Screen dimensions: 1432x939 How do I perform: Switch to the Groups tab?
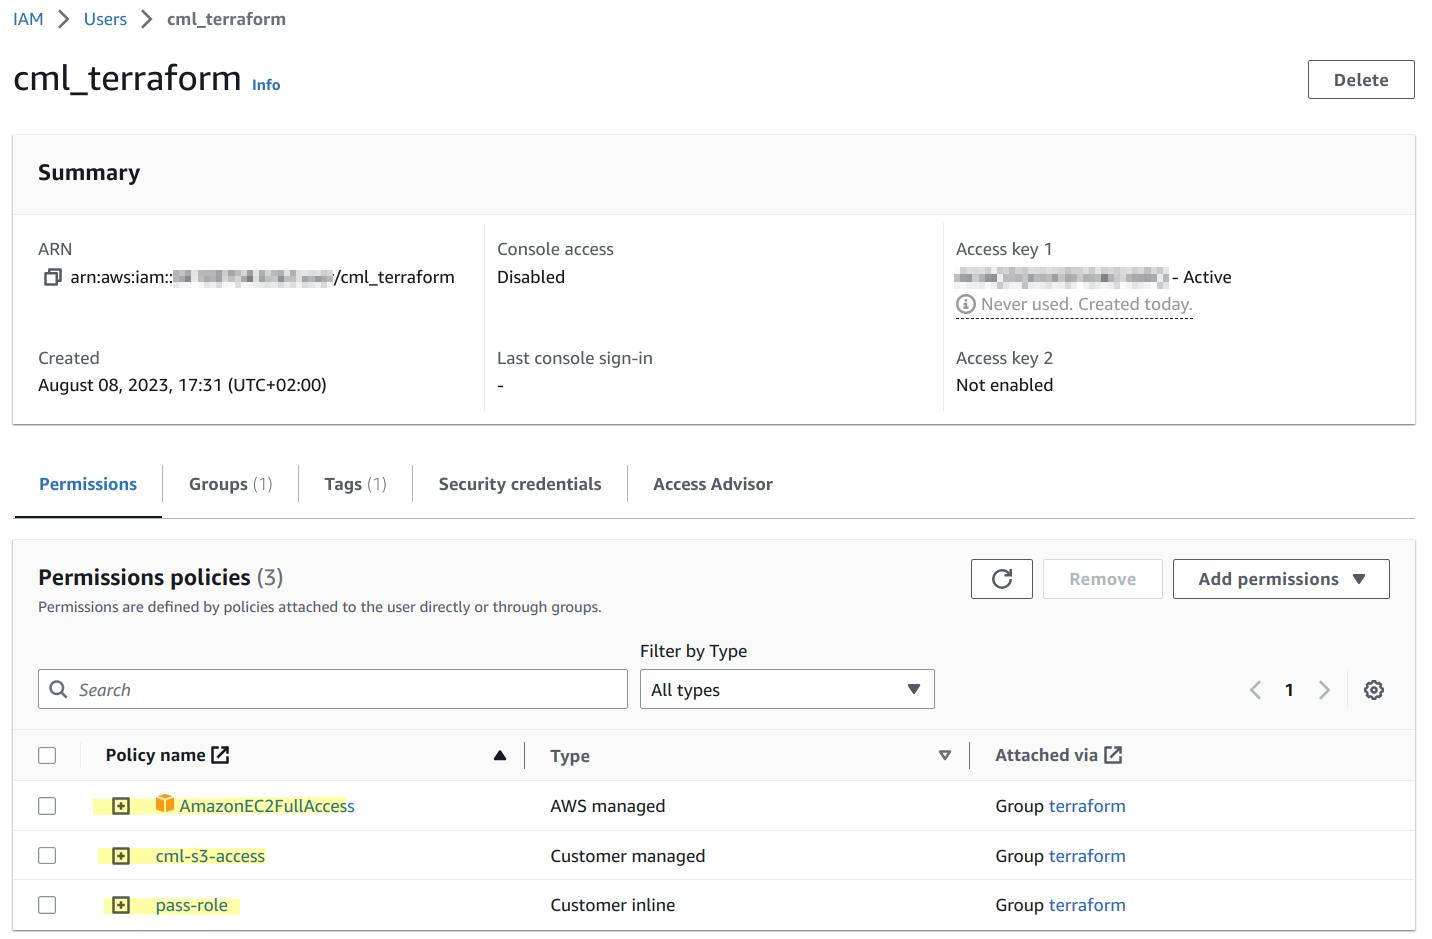[x=230, y=484]
